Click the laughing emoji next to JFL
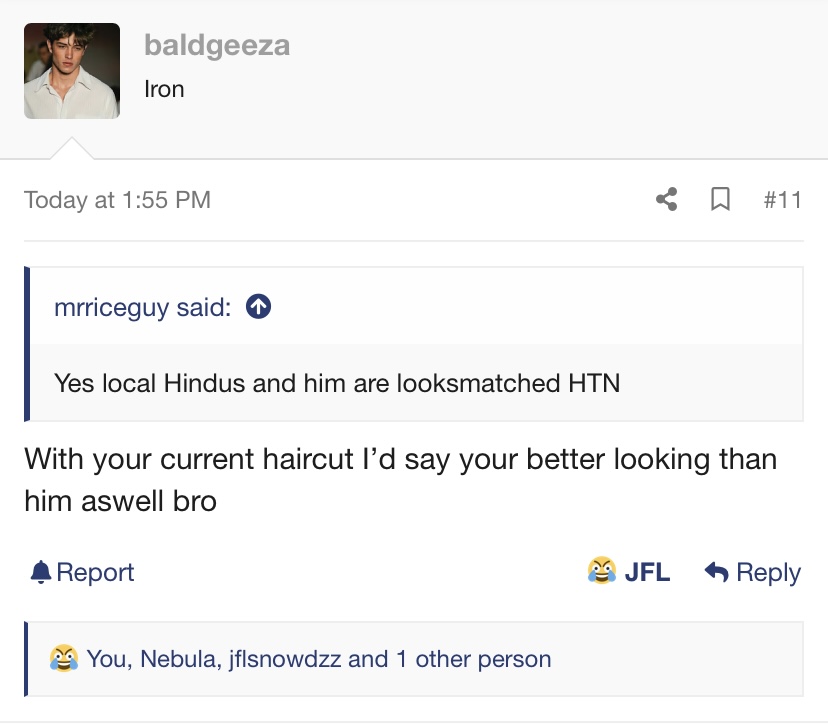 pos(601,570)
